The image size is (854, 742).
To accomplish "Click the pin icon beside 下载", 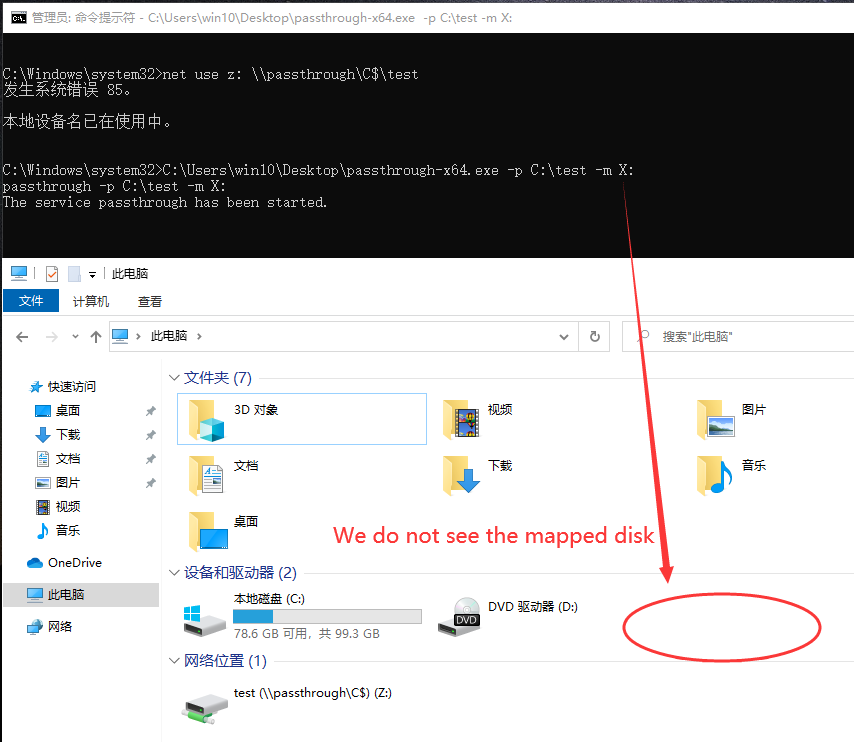I will pos(151,435).
